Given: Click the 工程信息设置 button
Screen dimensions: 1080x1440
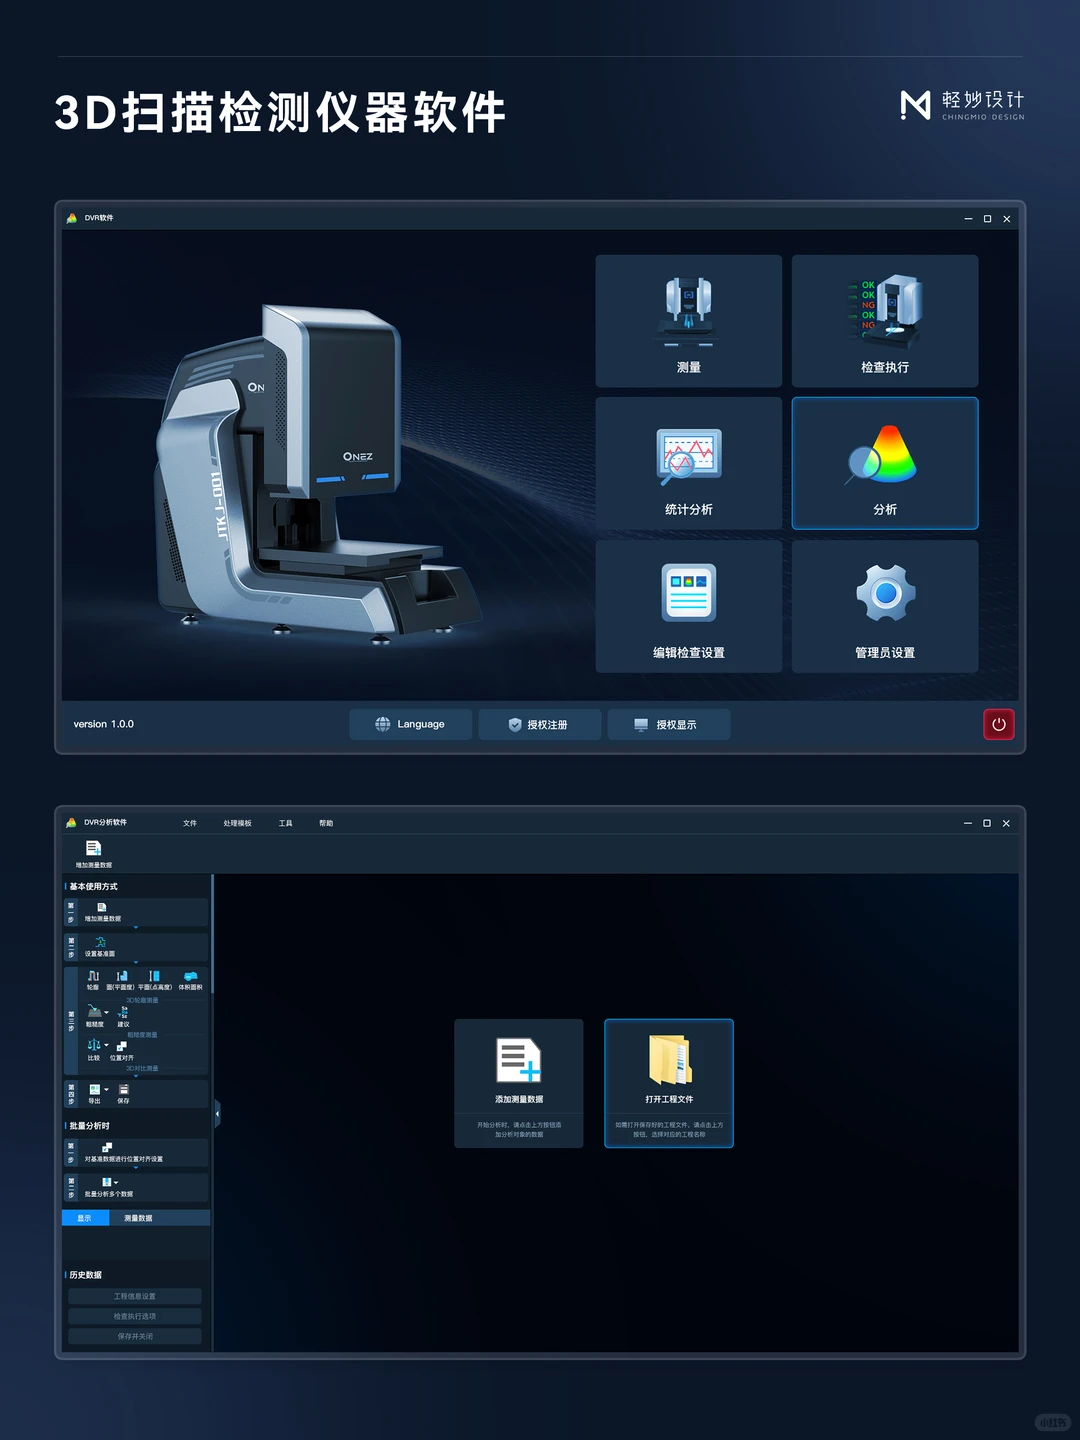Looking at the screenshot, I should (x=135, y=1296).
